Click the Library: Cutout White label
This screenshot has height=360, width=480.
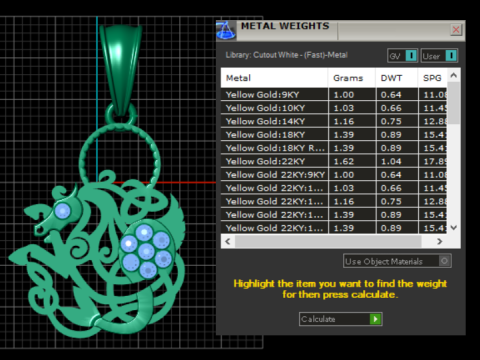[x=286, y=55]
